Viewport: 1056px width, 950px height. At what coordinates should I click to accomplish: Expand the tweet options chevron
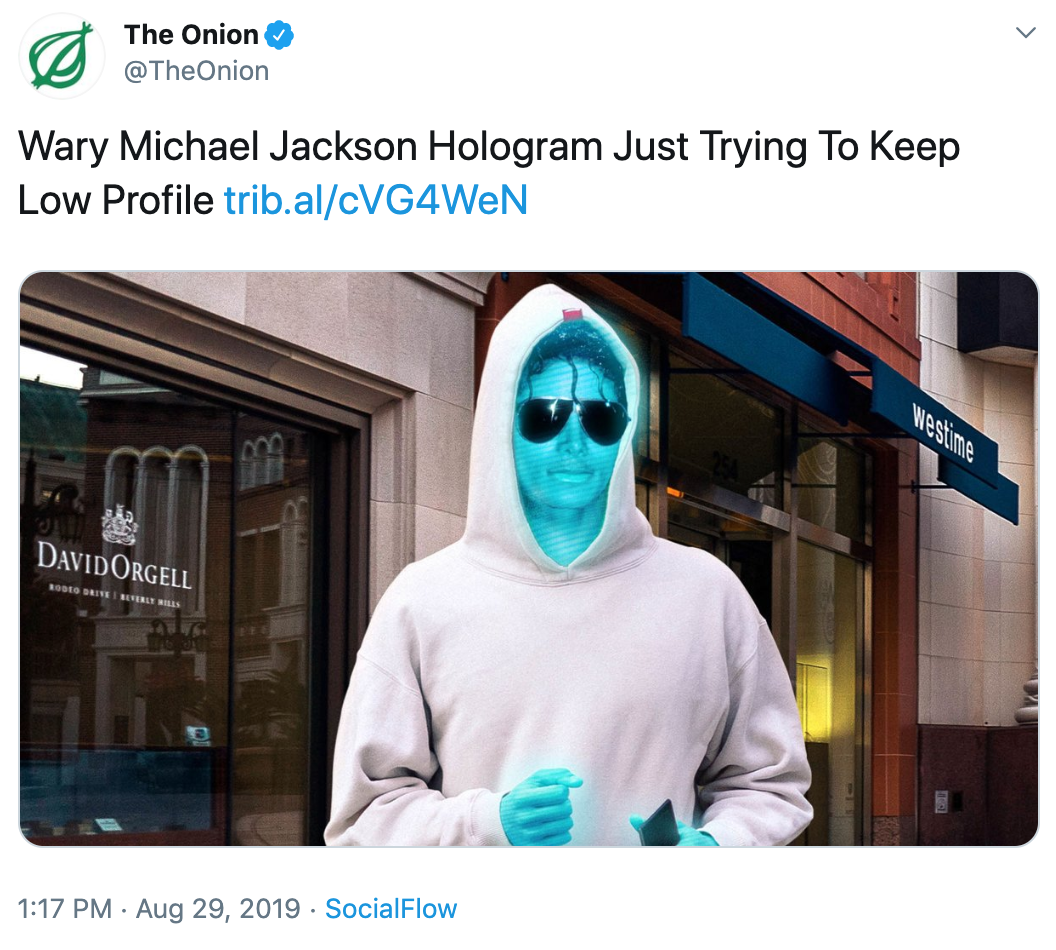[1025, 32]
